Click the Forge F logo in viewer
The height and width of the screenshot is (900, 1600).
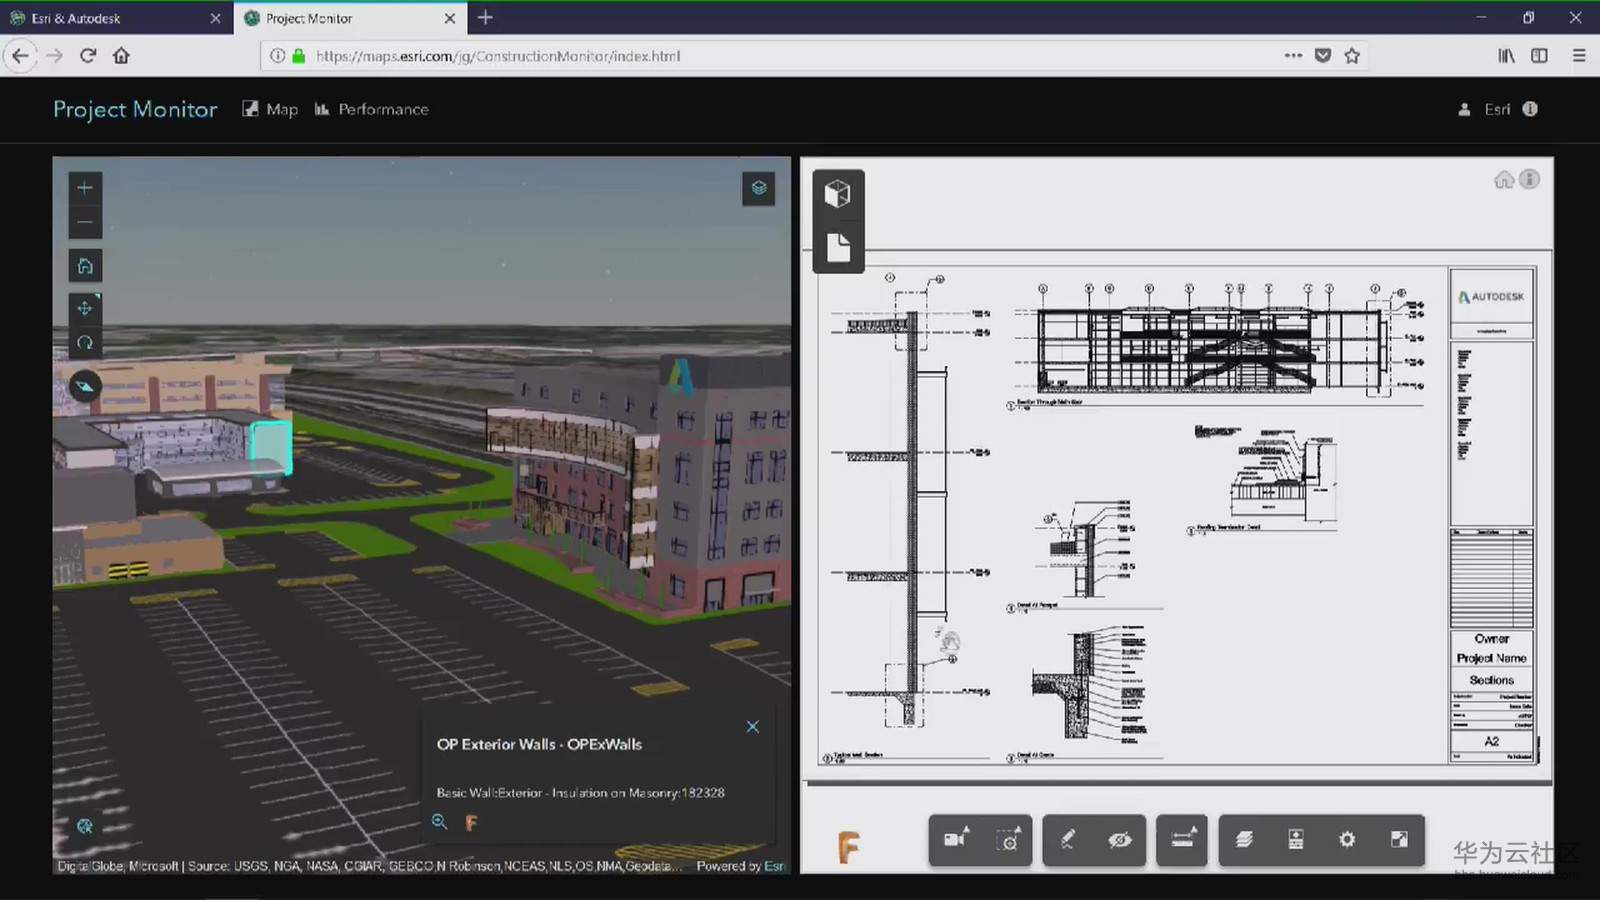[x=848, y=847]
